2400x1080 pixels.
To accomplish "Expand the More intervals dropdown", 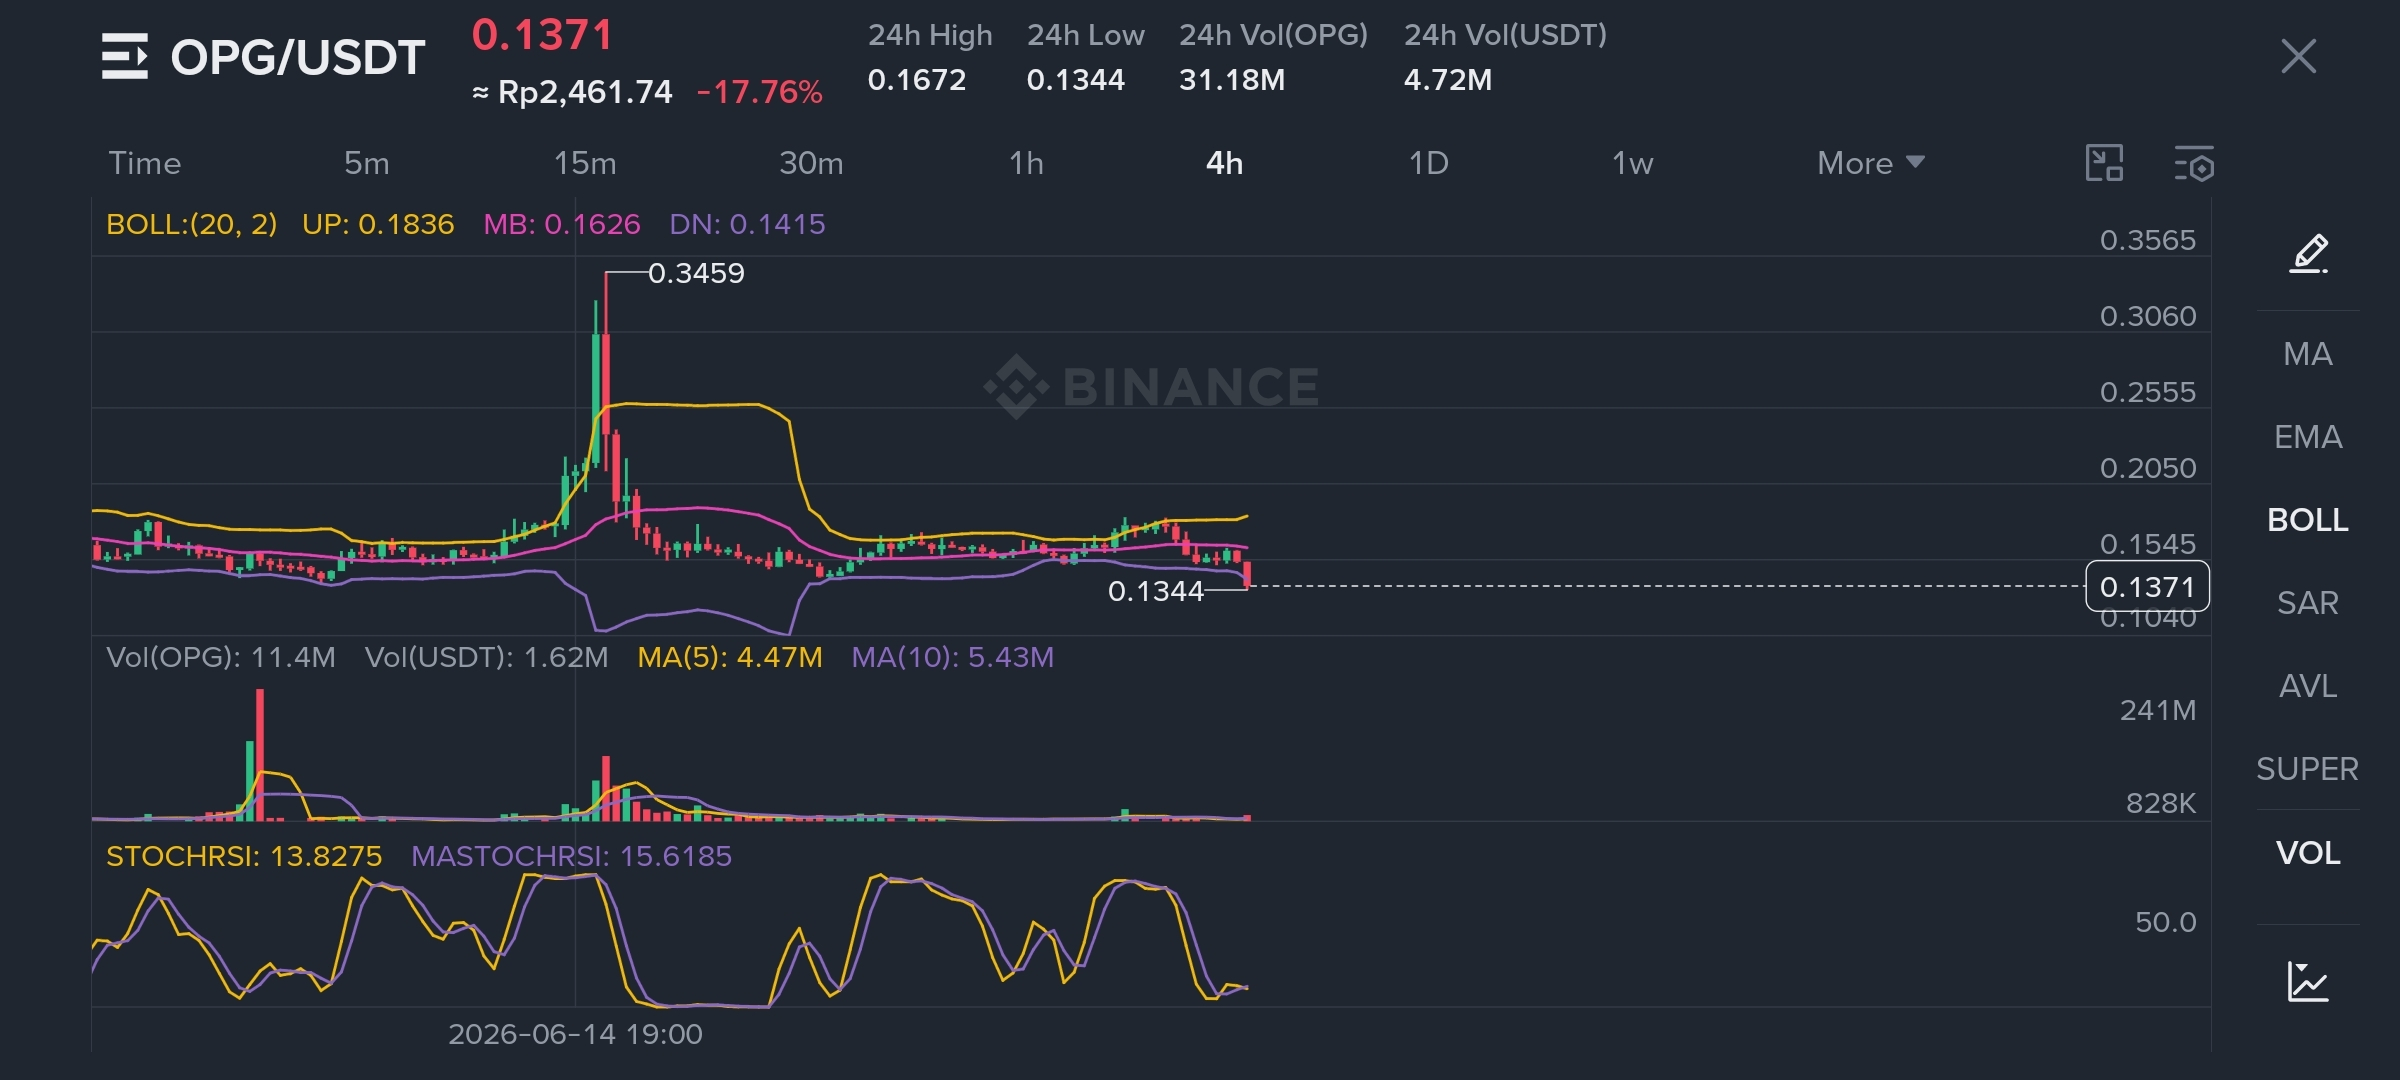I will coord(1870,163).
